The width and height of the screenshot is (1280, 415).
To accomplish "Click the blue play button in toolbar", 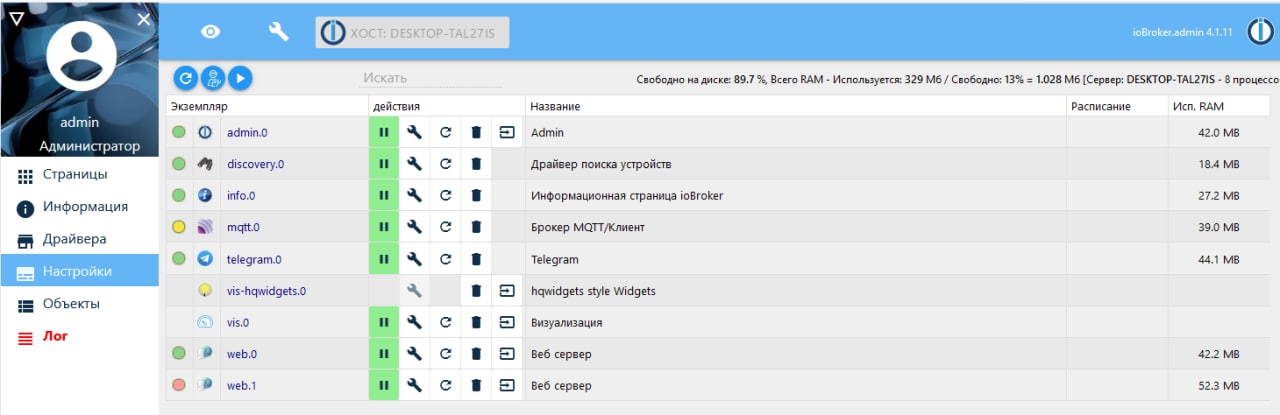I will [240, 78].
